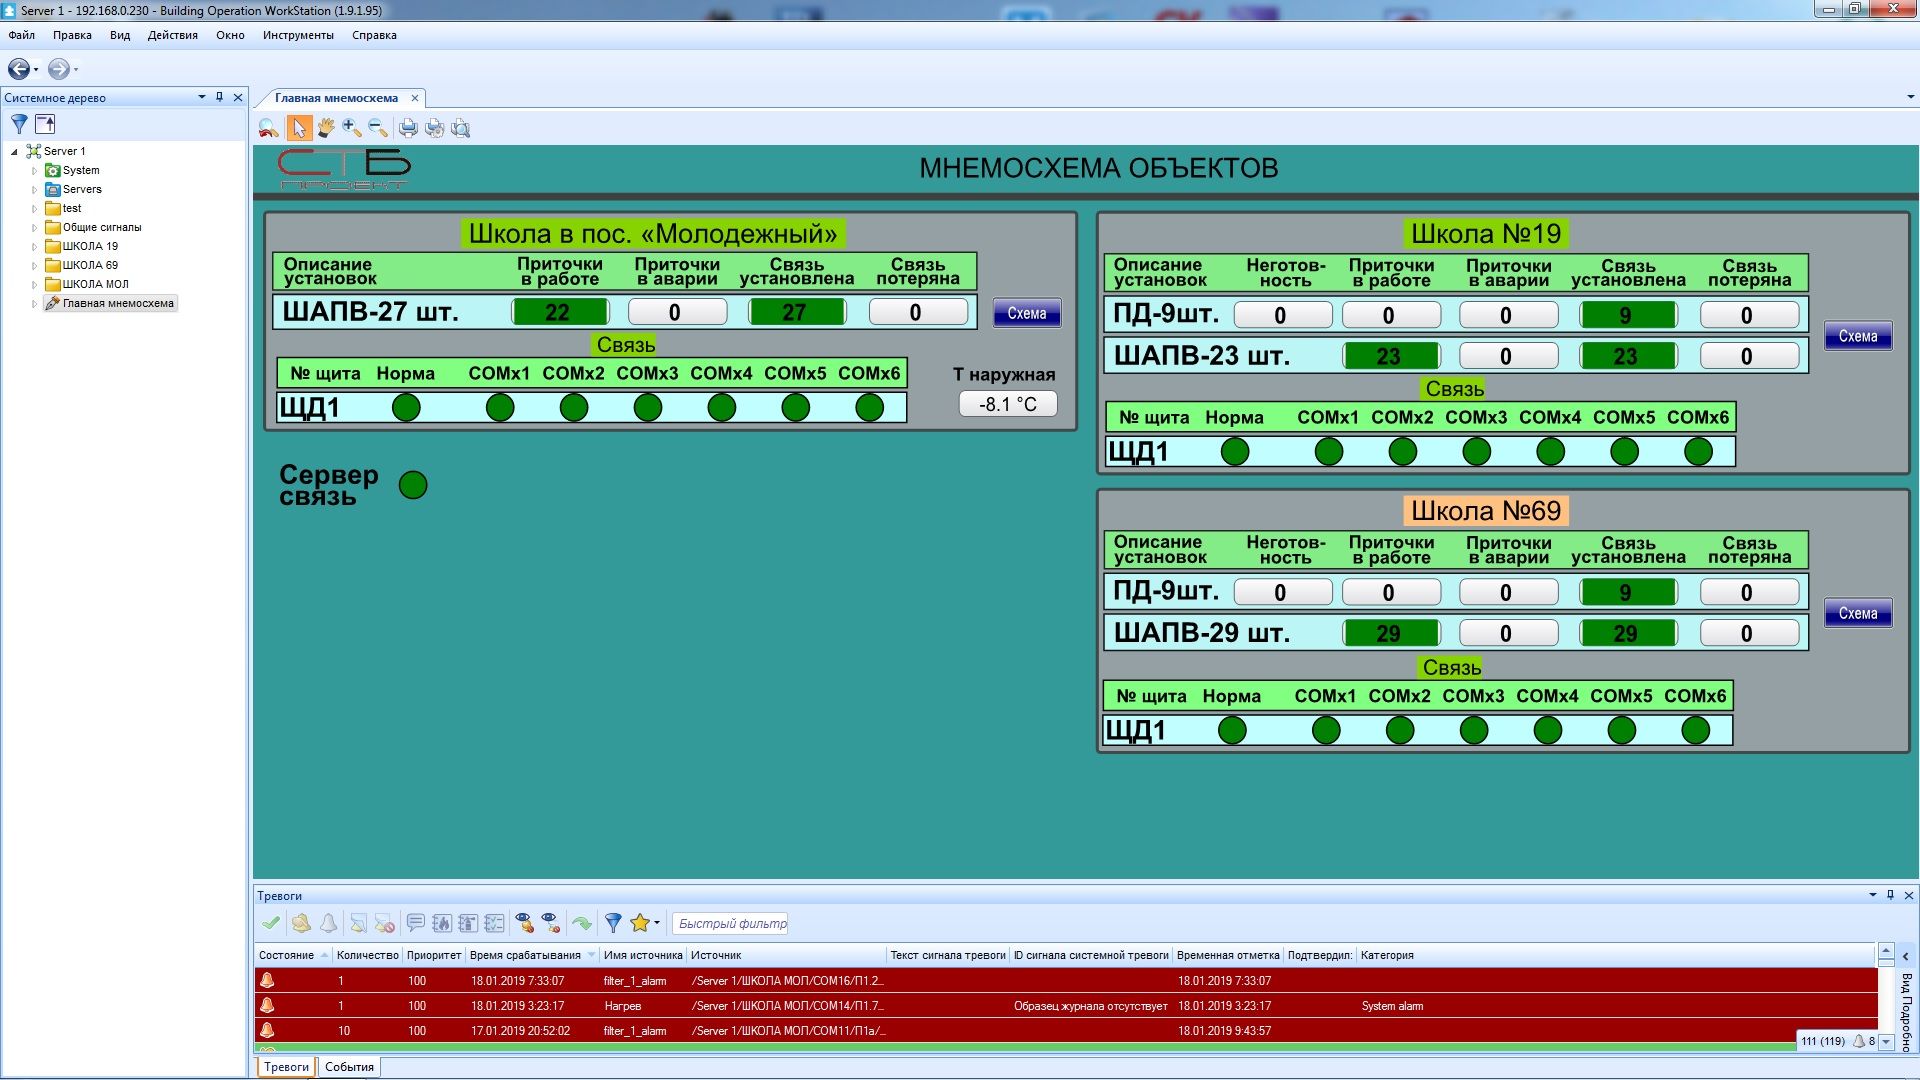The image size is (1920, 1080).
Task: Switch to the События tab
Action: (x=349, y=1067)
